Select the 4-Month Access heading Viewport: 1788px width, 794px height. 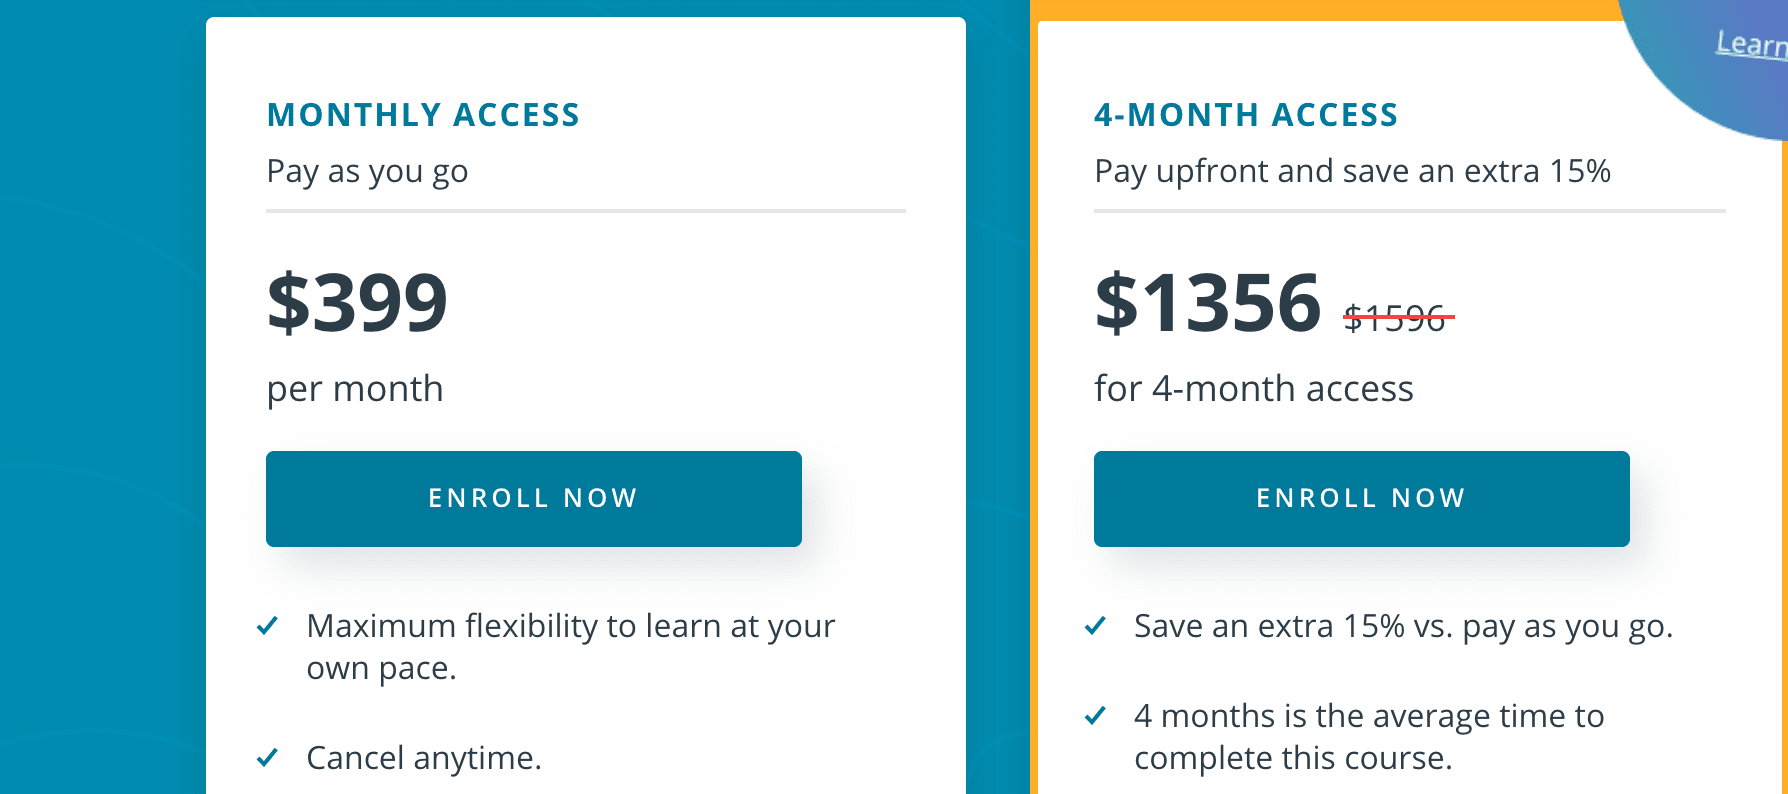[x=1246, y=115]
